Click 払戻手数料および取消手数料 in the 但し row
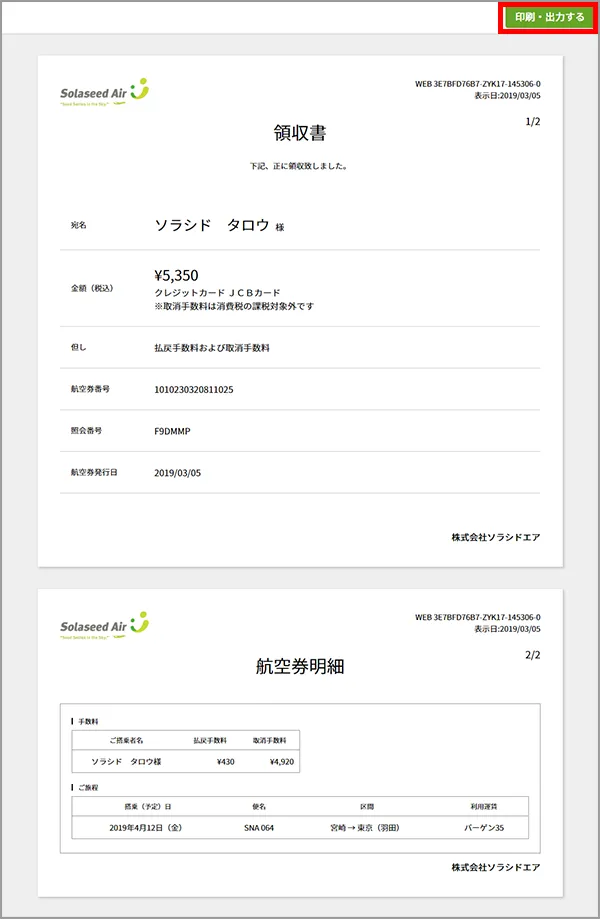Screen dimensions: 600x919 (212, 348)
